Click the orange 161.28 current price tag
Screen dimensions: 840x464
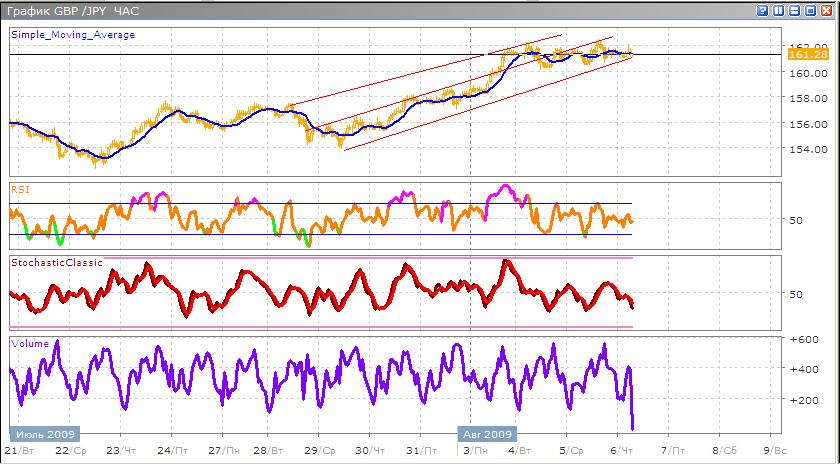tap(805, 55)
